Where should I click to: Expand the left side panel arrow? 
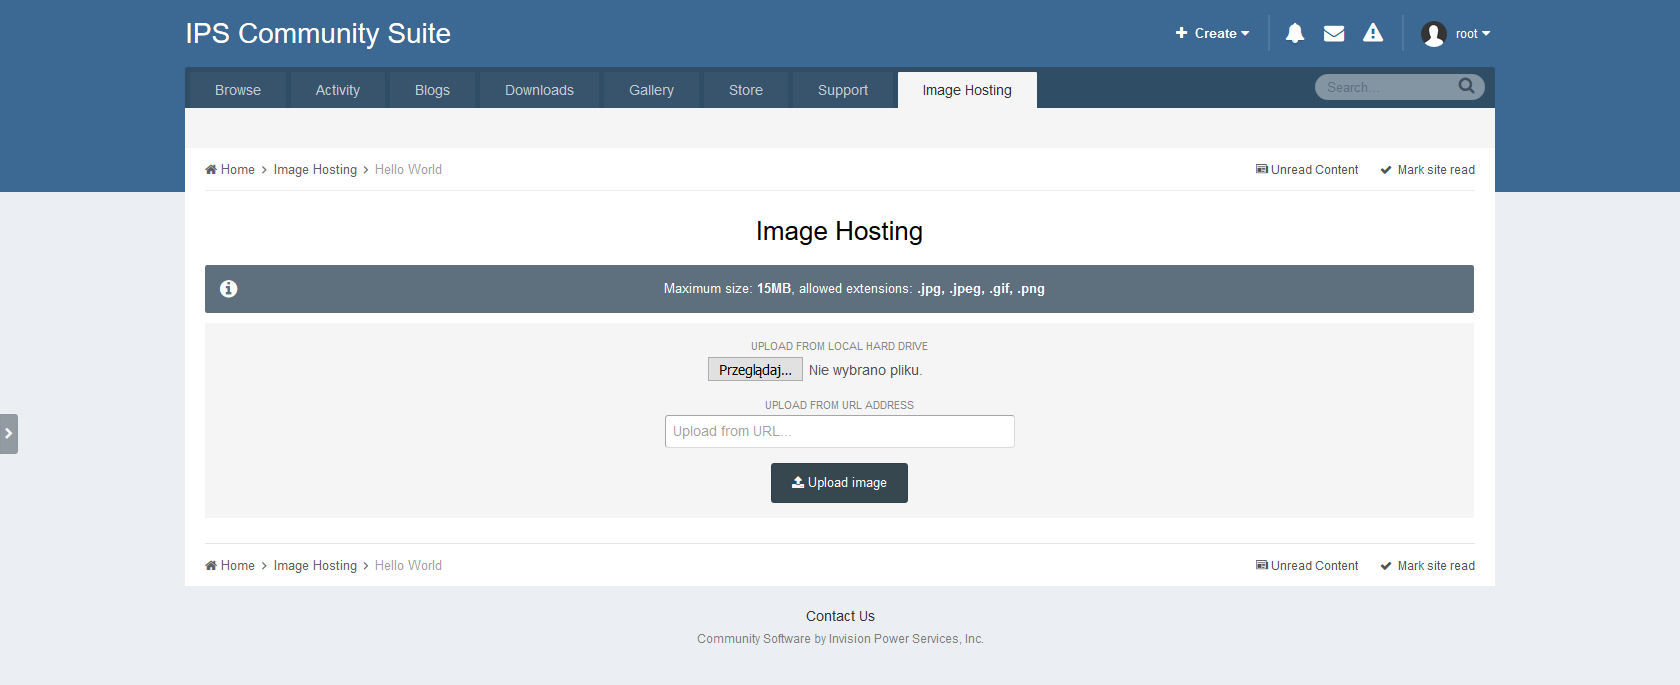point(9,434)
